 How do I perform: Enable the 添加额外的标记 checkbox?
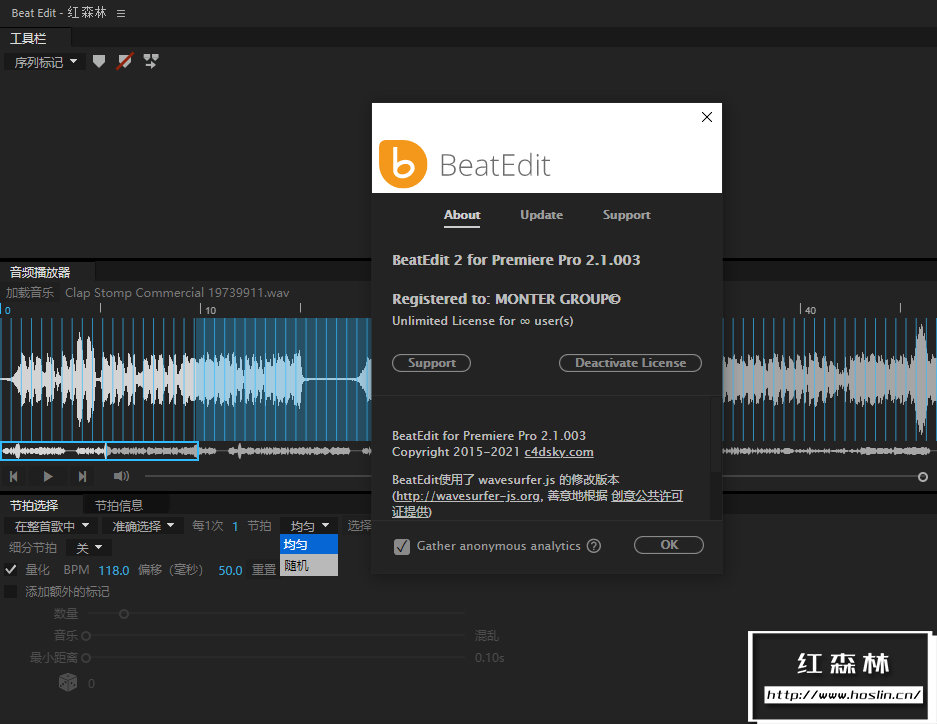[11, 591]
